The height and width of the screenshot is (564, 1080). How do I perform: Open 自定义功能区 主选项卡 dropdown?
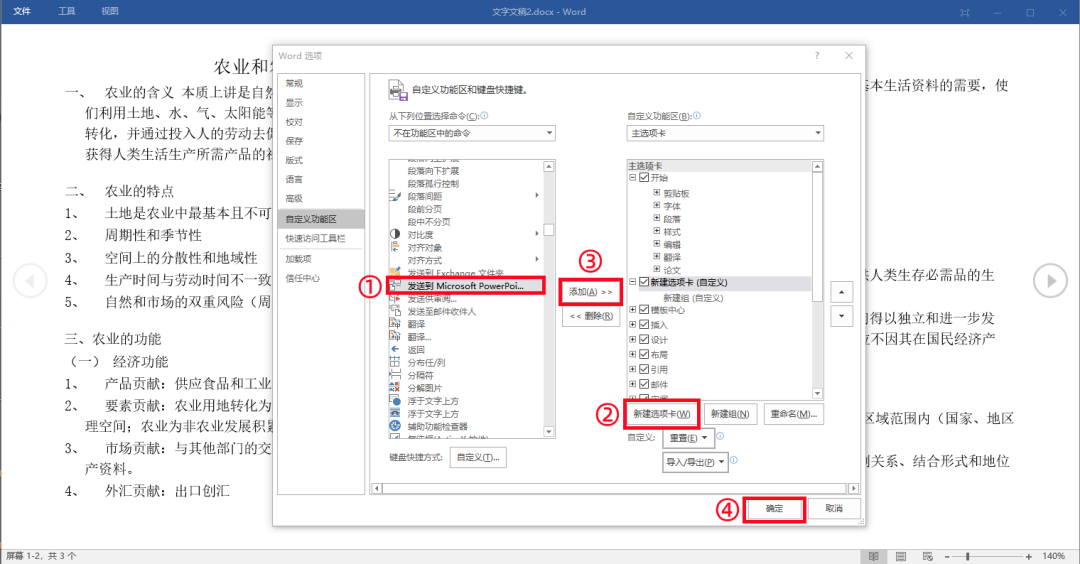[725, 133]
